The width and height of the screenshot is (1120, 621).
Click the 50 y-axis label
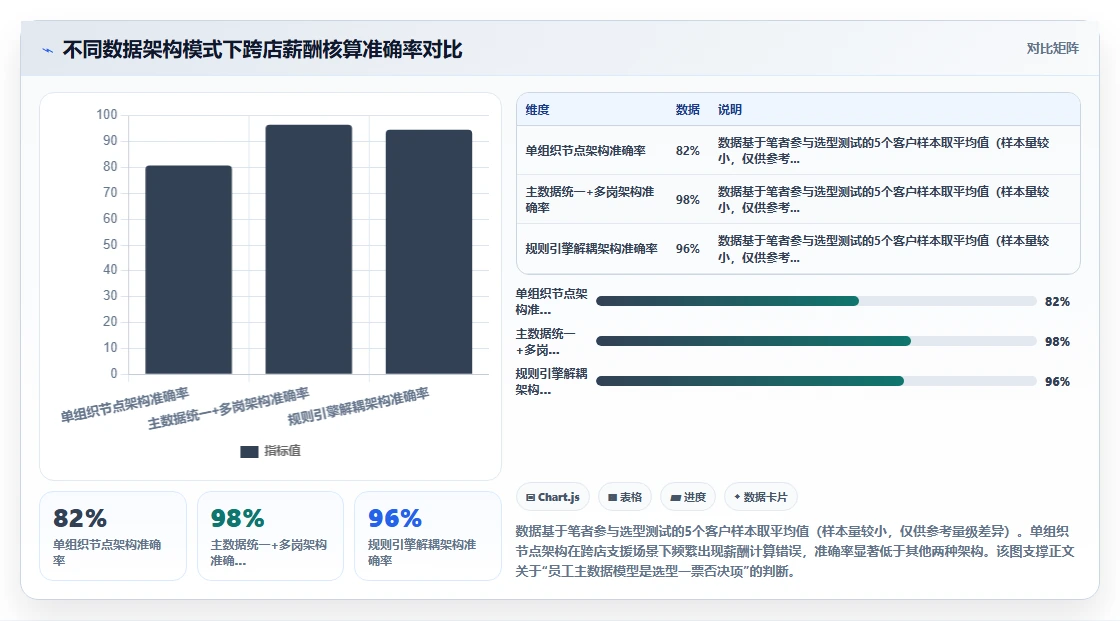[110, 244]
